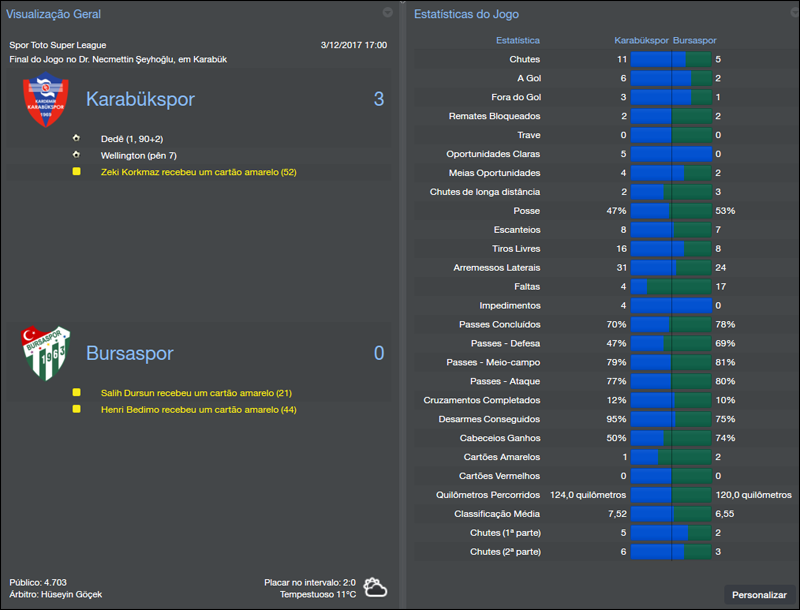Click the Karabükspor stats column header
The width and height of the screenshot is (800, 610).
tap(644, 40)
